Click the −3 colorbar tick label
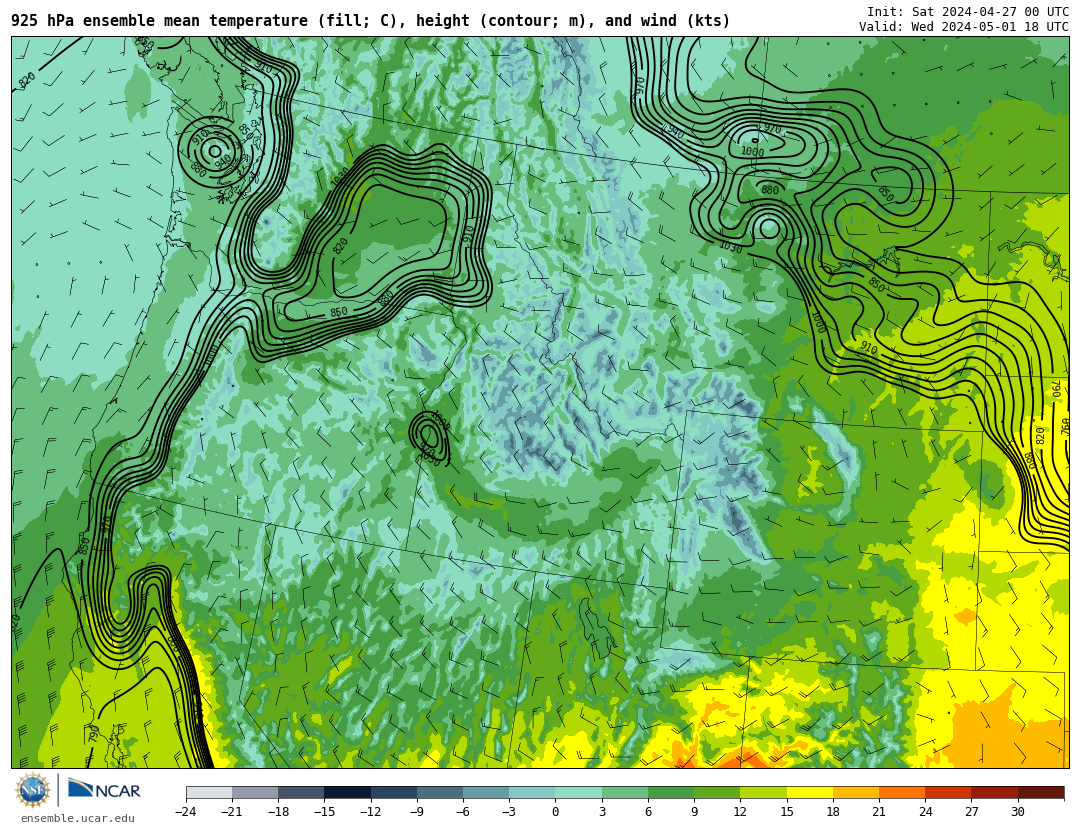Screen dimensions: 1080x831 click(509, 812)
